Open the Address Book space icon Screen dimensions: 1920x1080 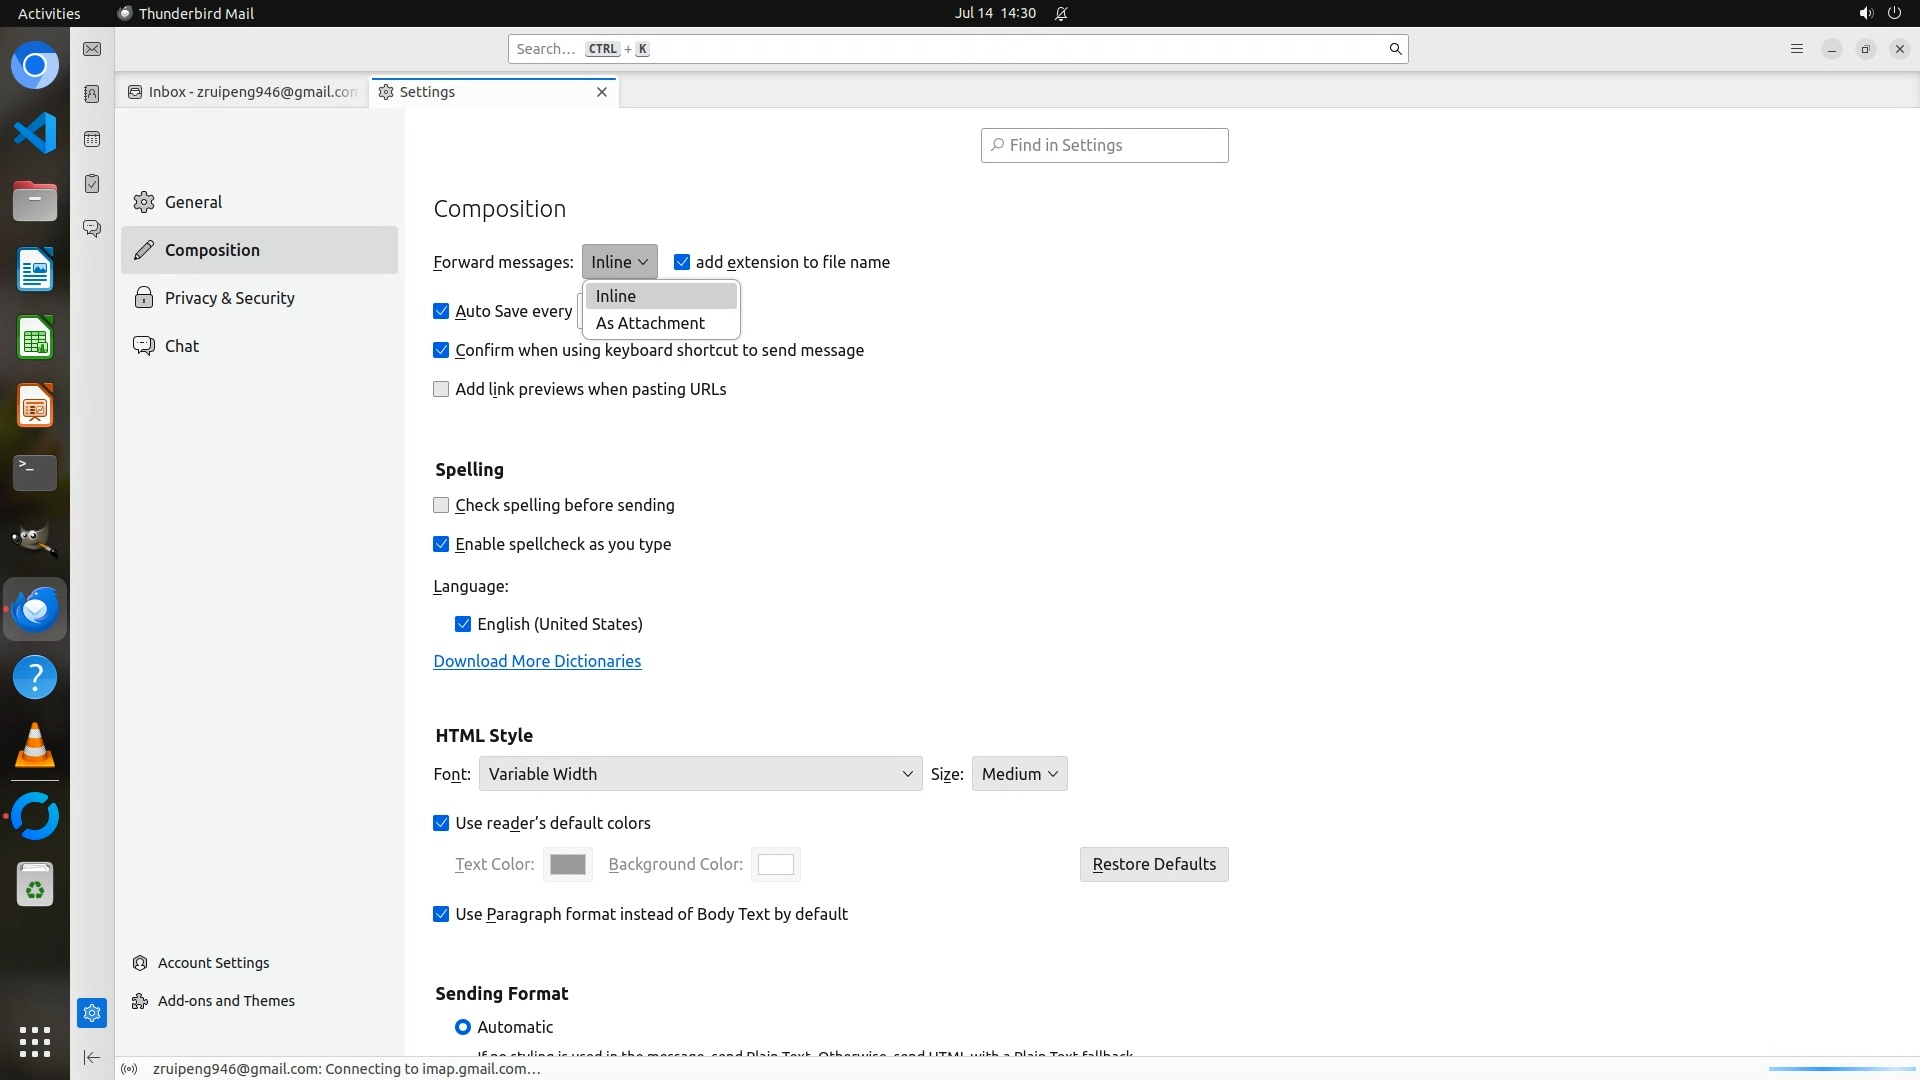click(x=92, y=94)
